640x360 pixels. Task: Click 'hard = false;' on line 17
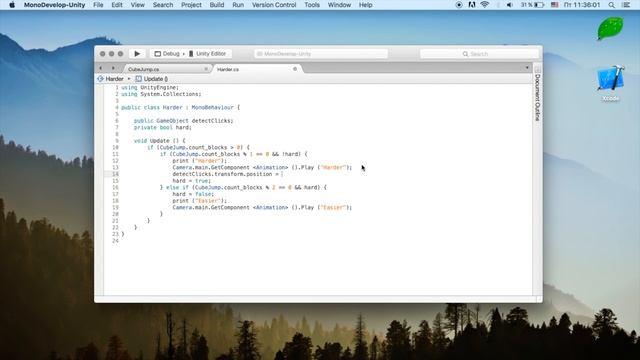tap(193, 194)
